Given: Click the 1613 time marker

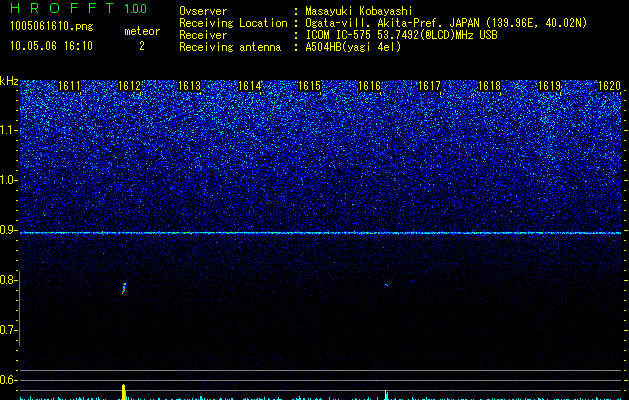Looking at the screenshot, I should click(189, 86).
